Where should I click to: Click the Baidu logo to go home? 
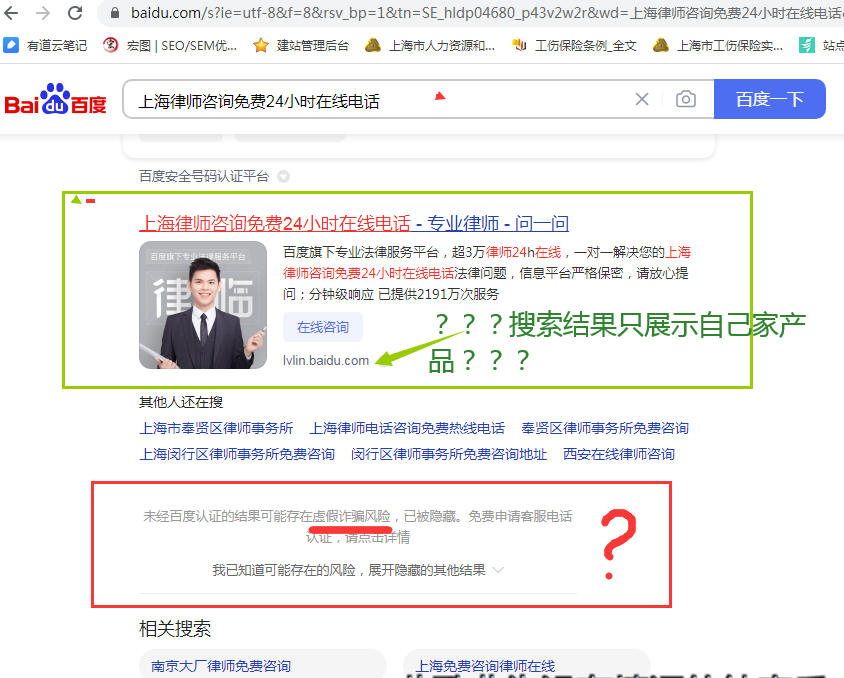pyautogui.click(x=55, y=99)
